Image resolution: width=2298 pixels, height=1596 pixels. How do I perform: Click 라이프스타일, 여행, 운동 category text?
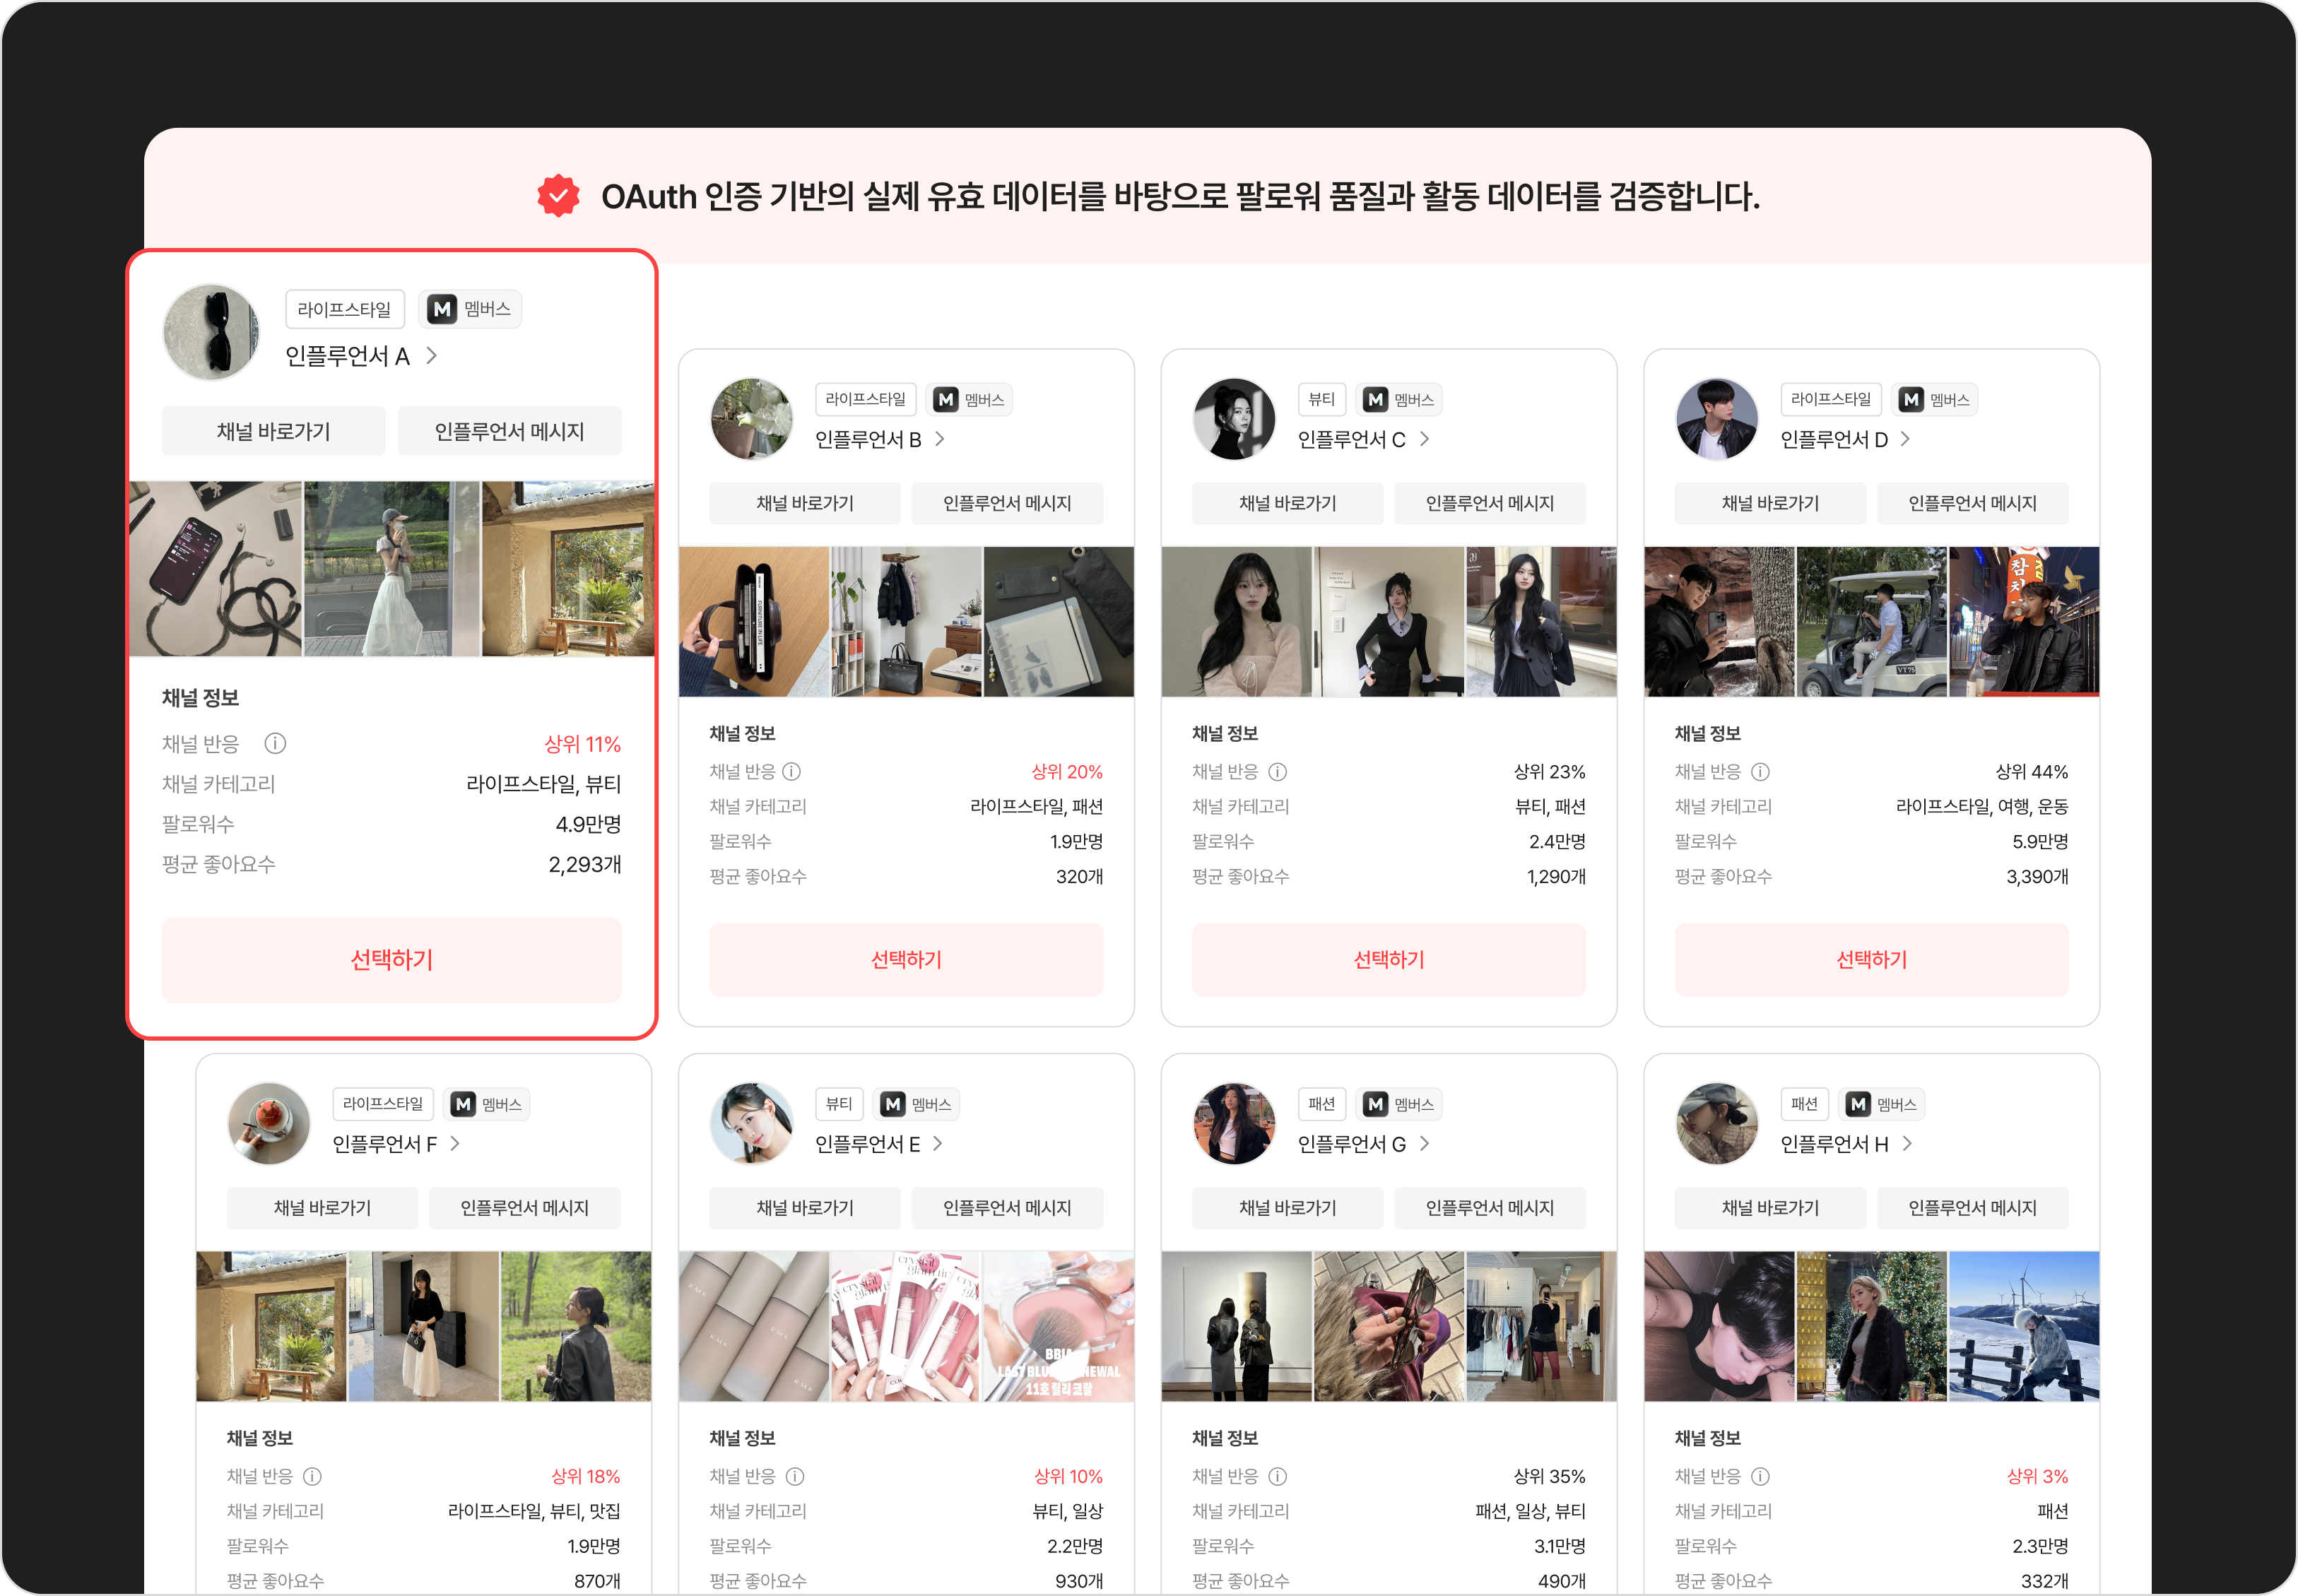(1982, 807)
